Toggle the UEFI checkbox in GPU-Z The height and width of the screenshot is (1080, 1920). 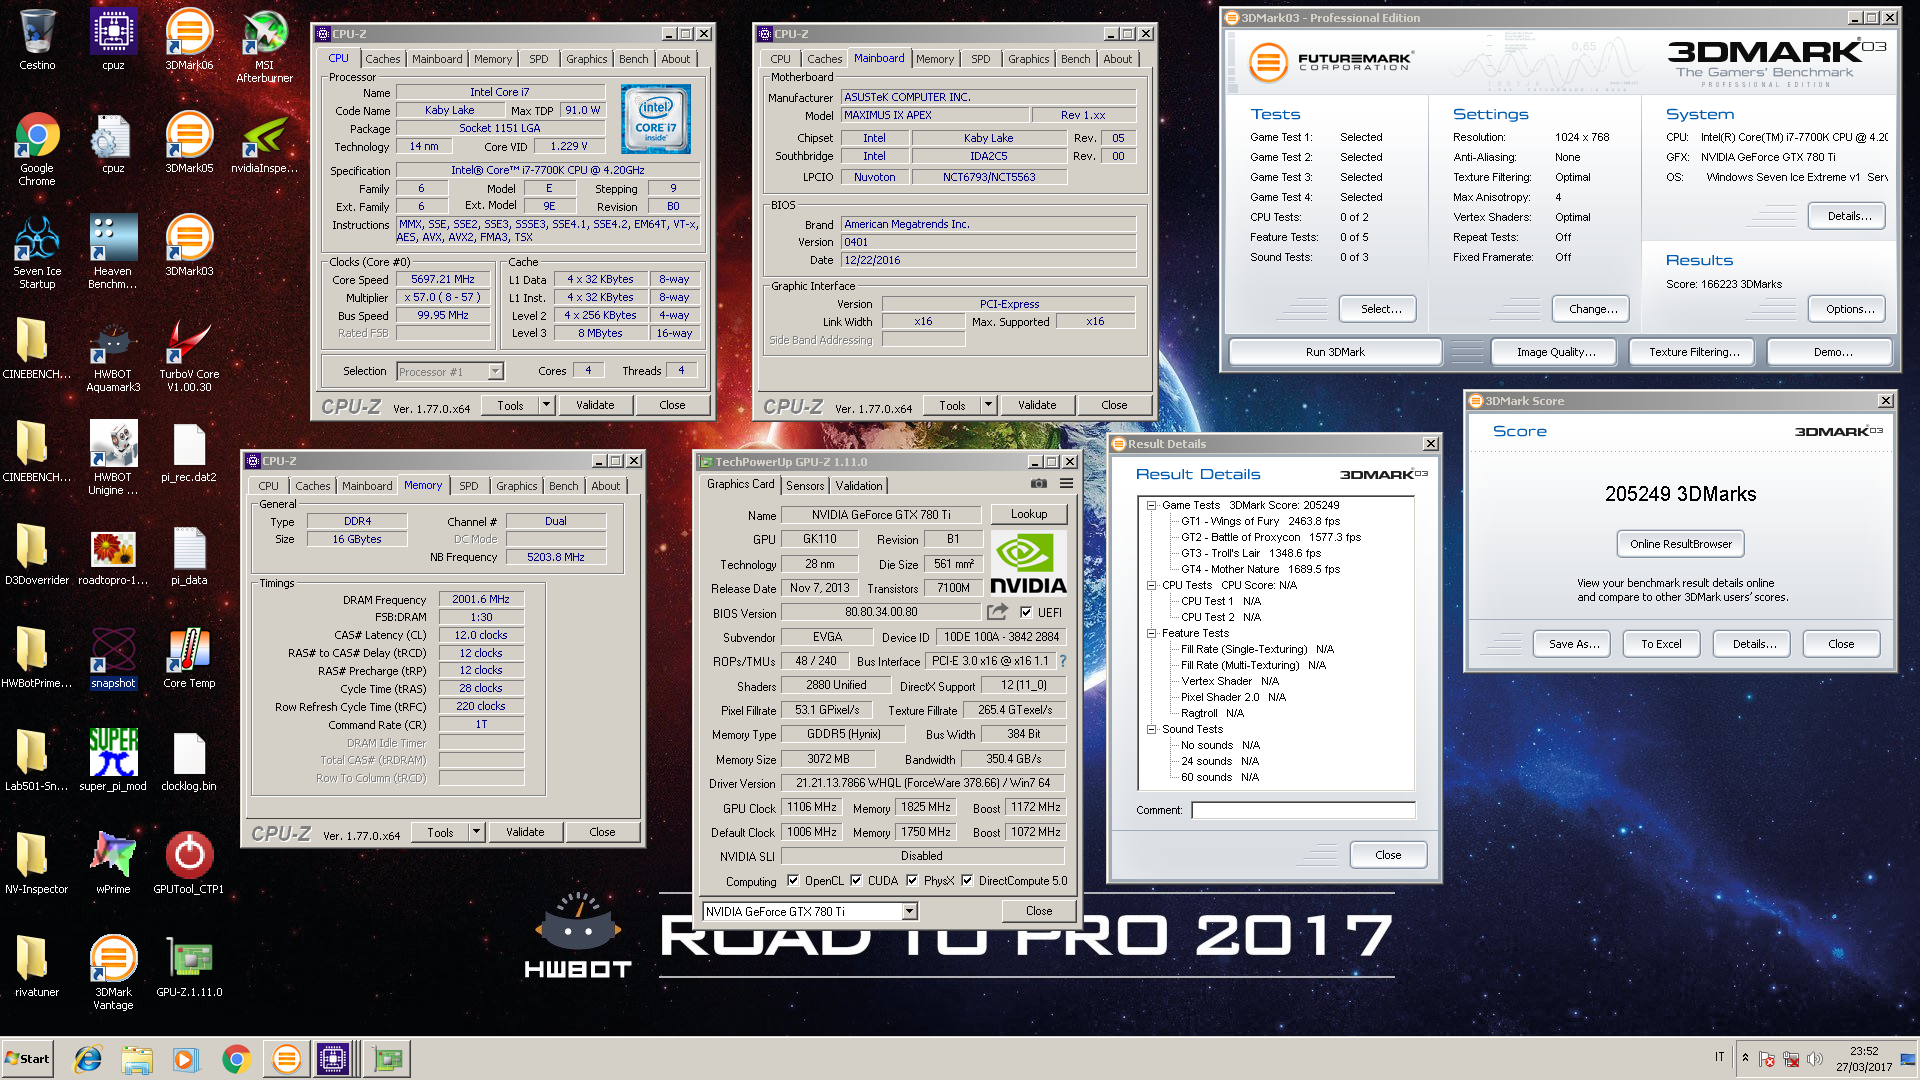1026,612
